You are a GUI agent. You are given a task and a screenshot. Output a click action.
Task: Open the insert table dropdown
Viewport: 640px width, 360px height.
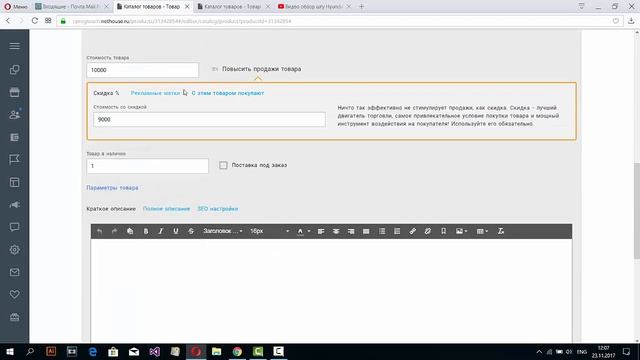482,231
